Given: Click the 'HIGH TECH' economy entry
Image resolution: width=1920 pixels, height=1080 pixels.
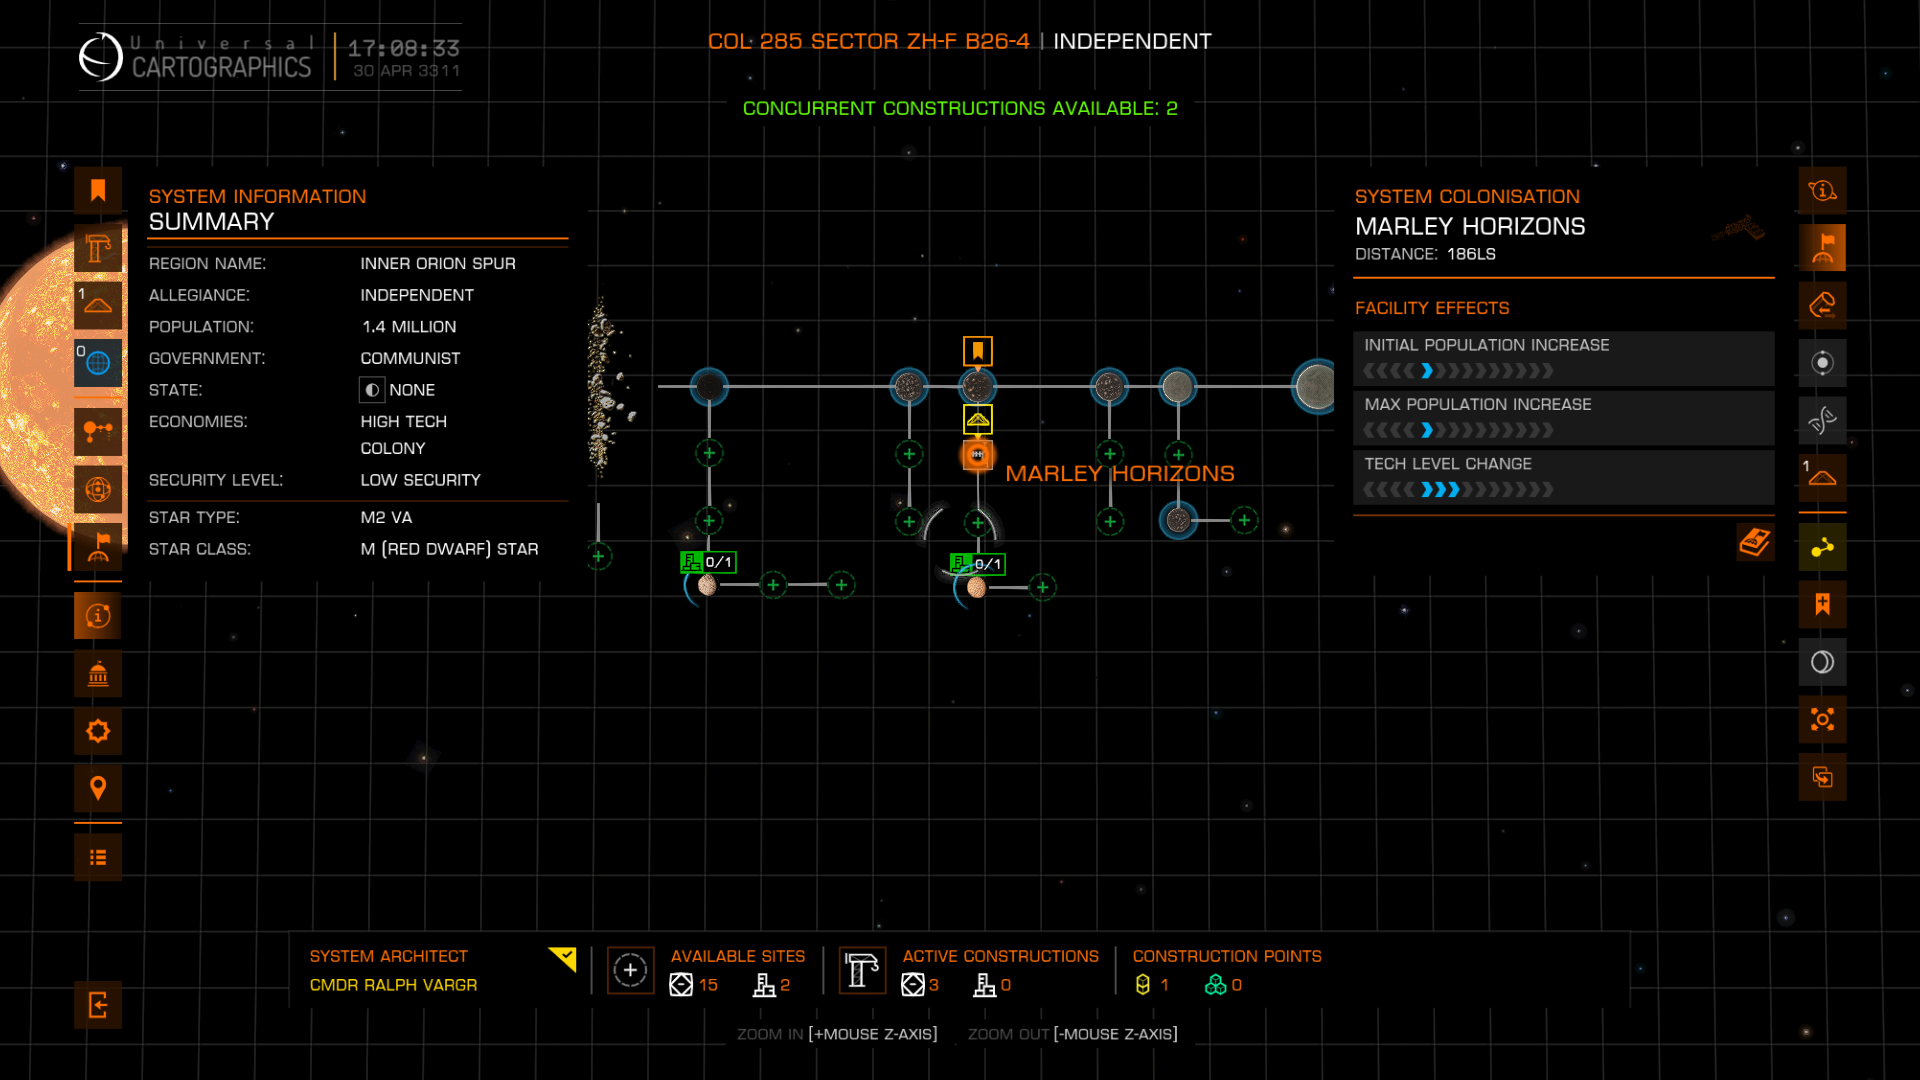Looking at the screenshot, I should 403,422.
